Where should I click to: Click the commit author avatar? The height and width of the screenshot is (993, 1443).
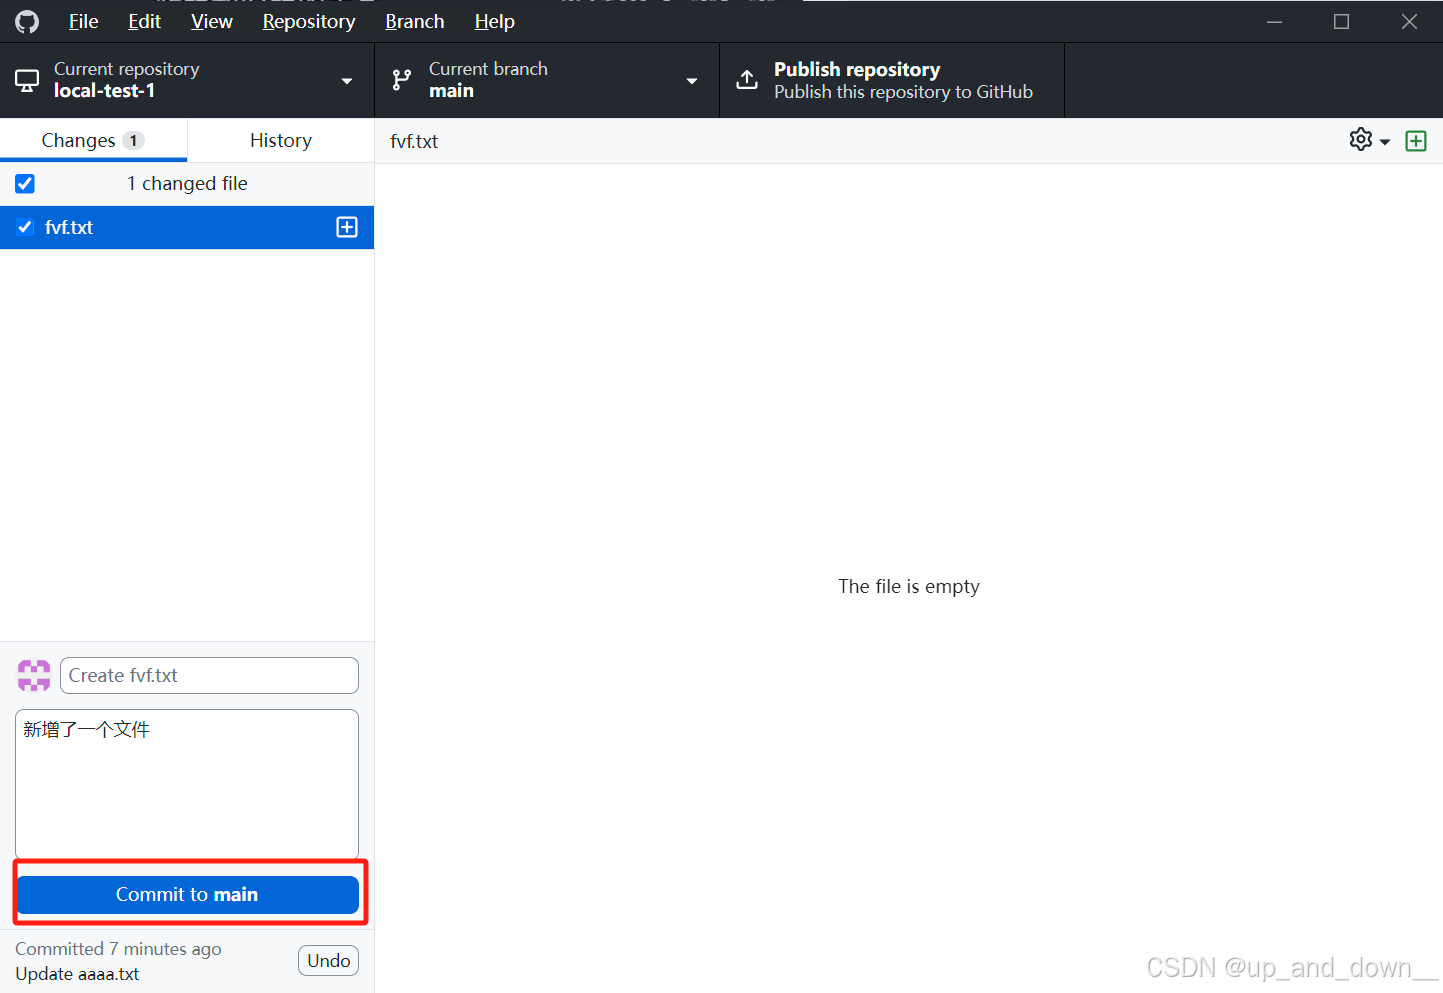tap(34, 675)
